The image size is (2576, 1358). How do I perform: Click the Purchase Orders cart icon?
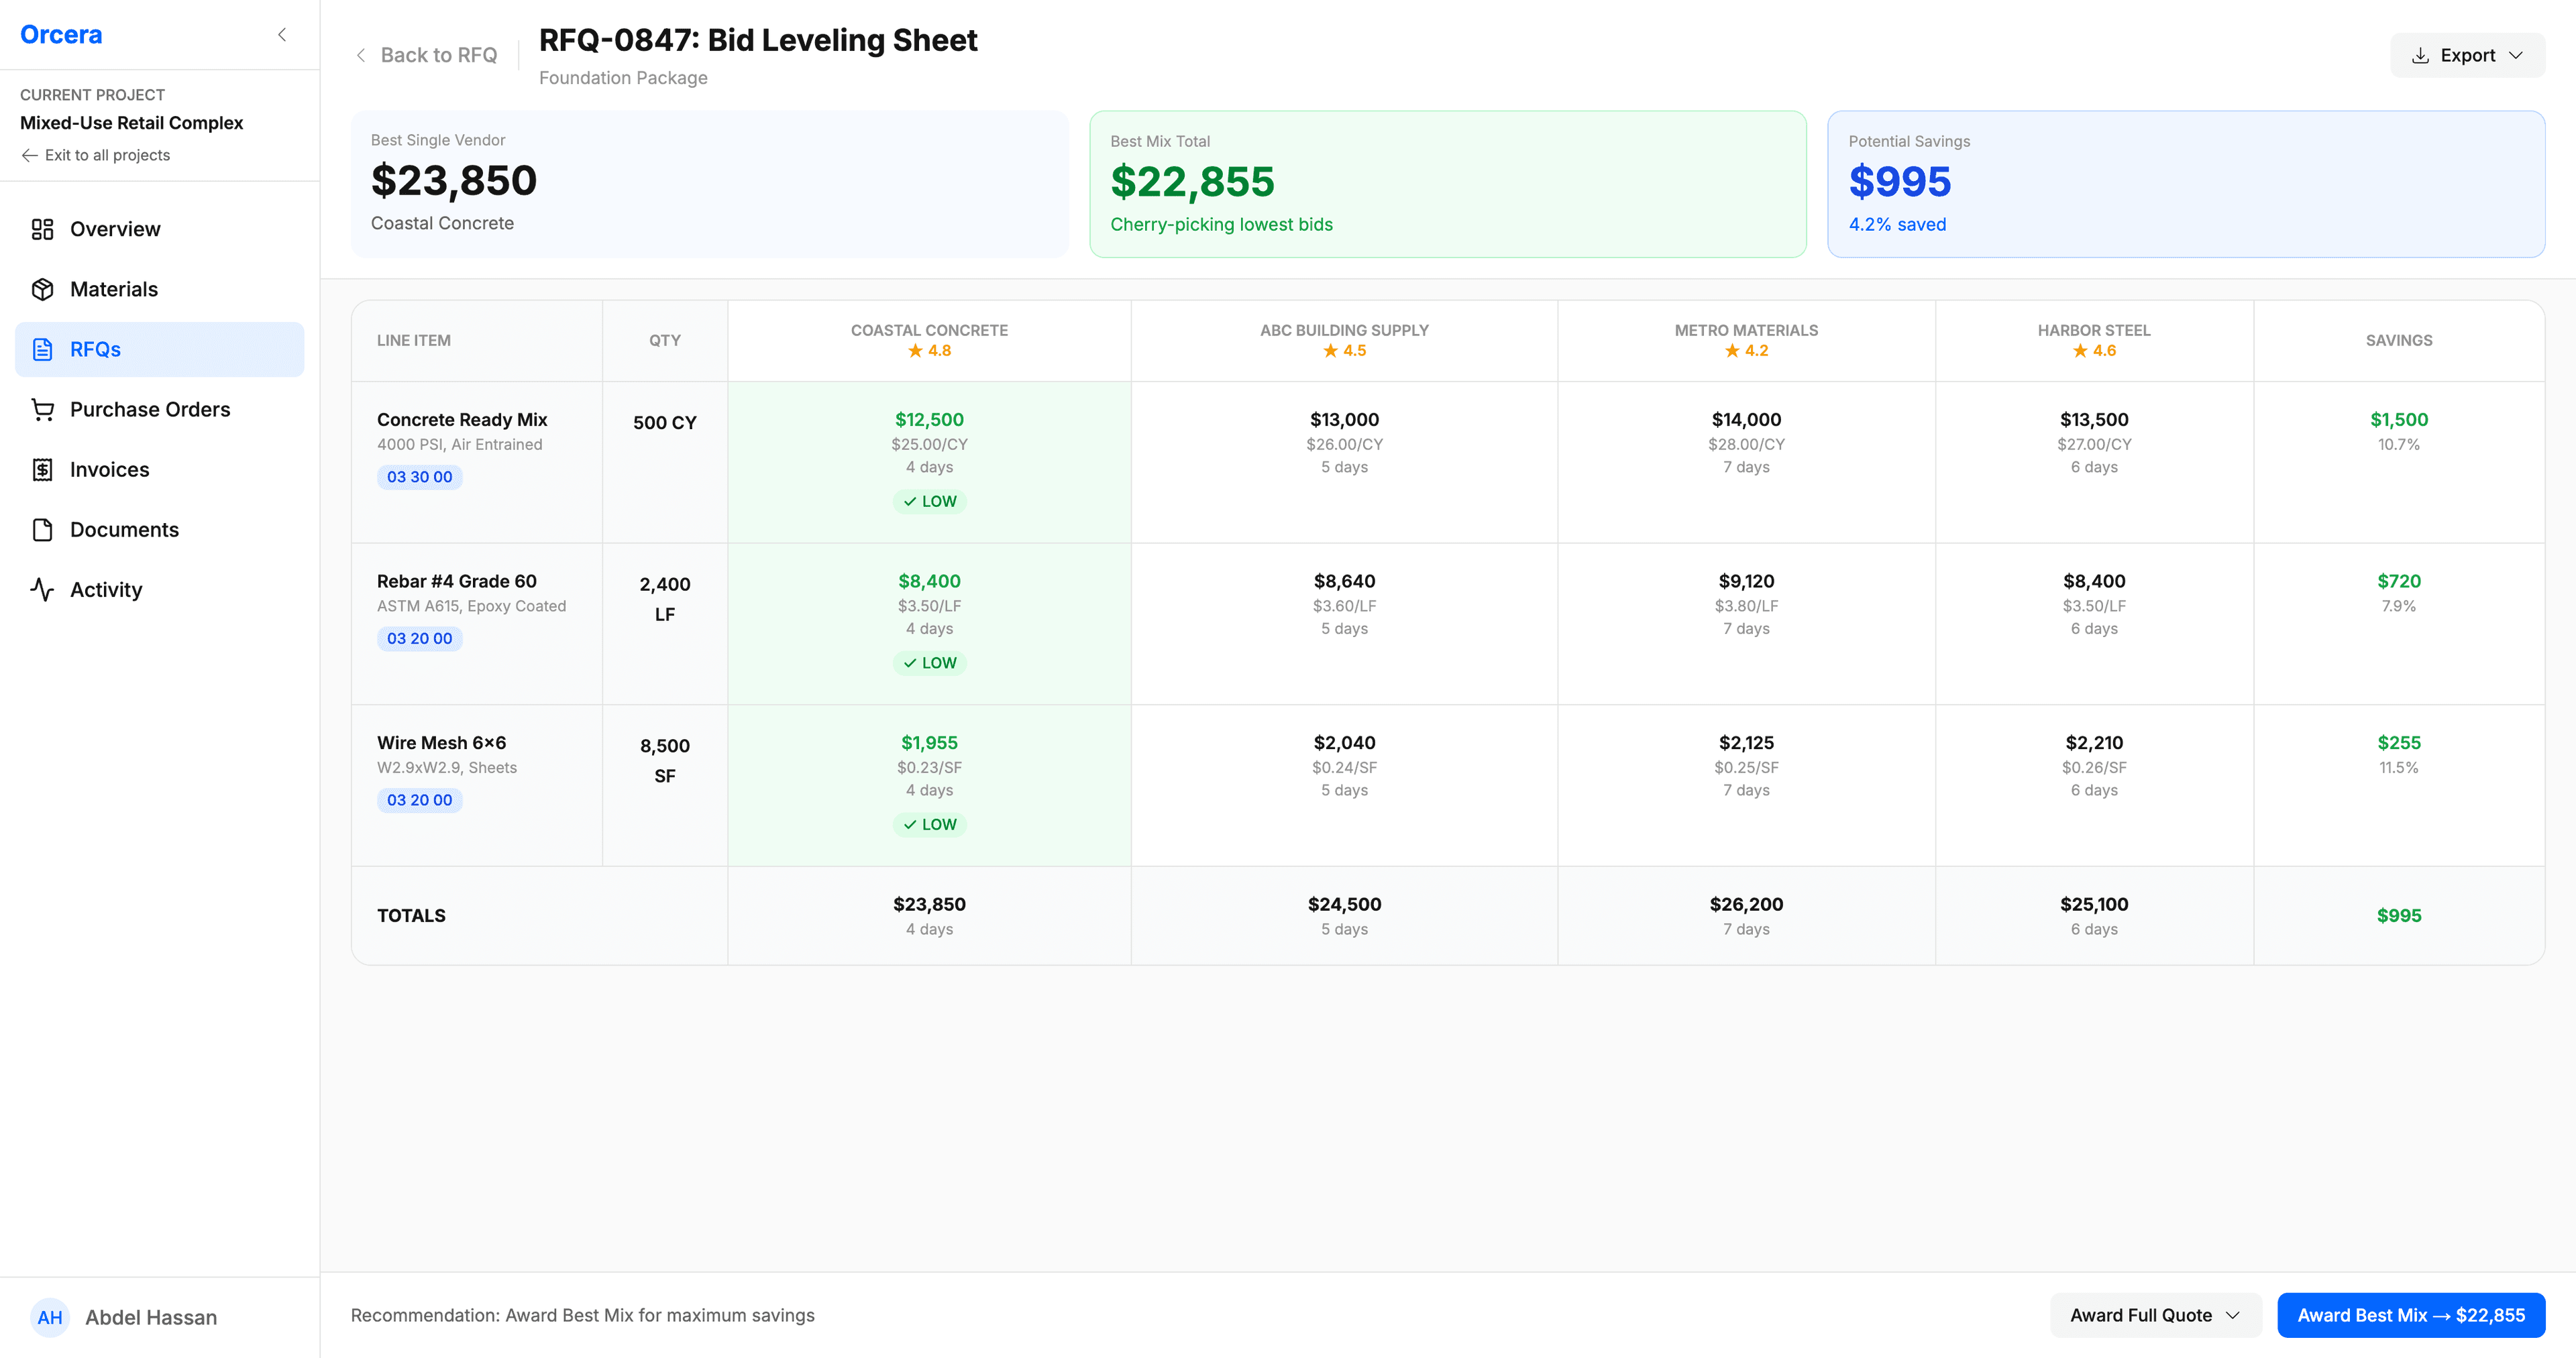[x=43, y=410]
